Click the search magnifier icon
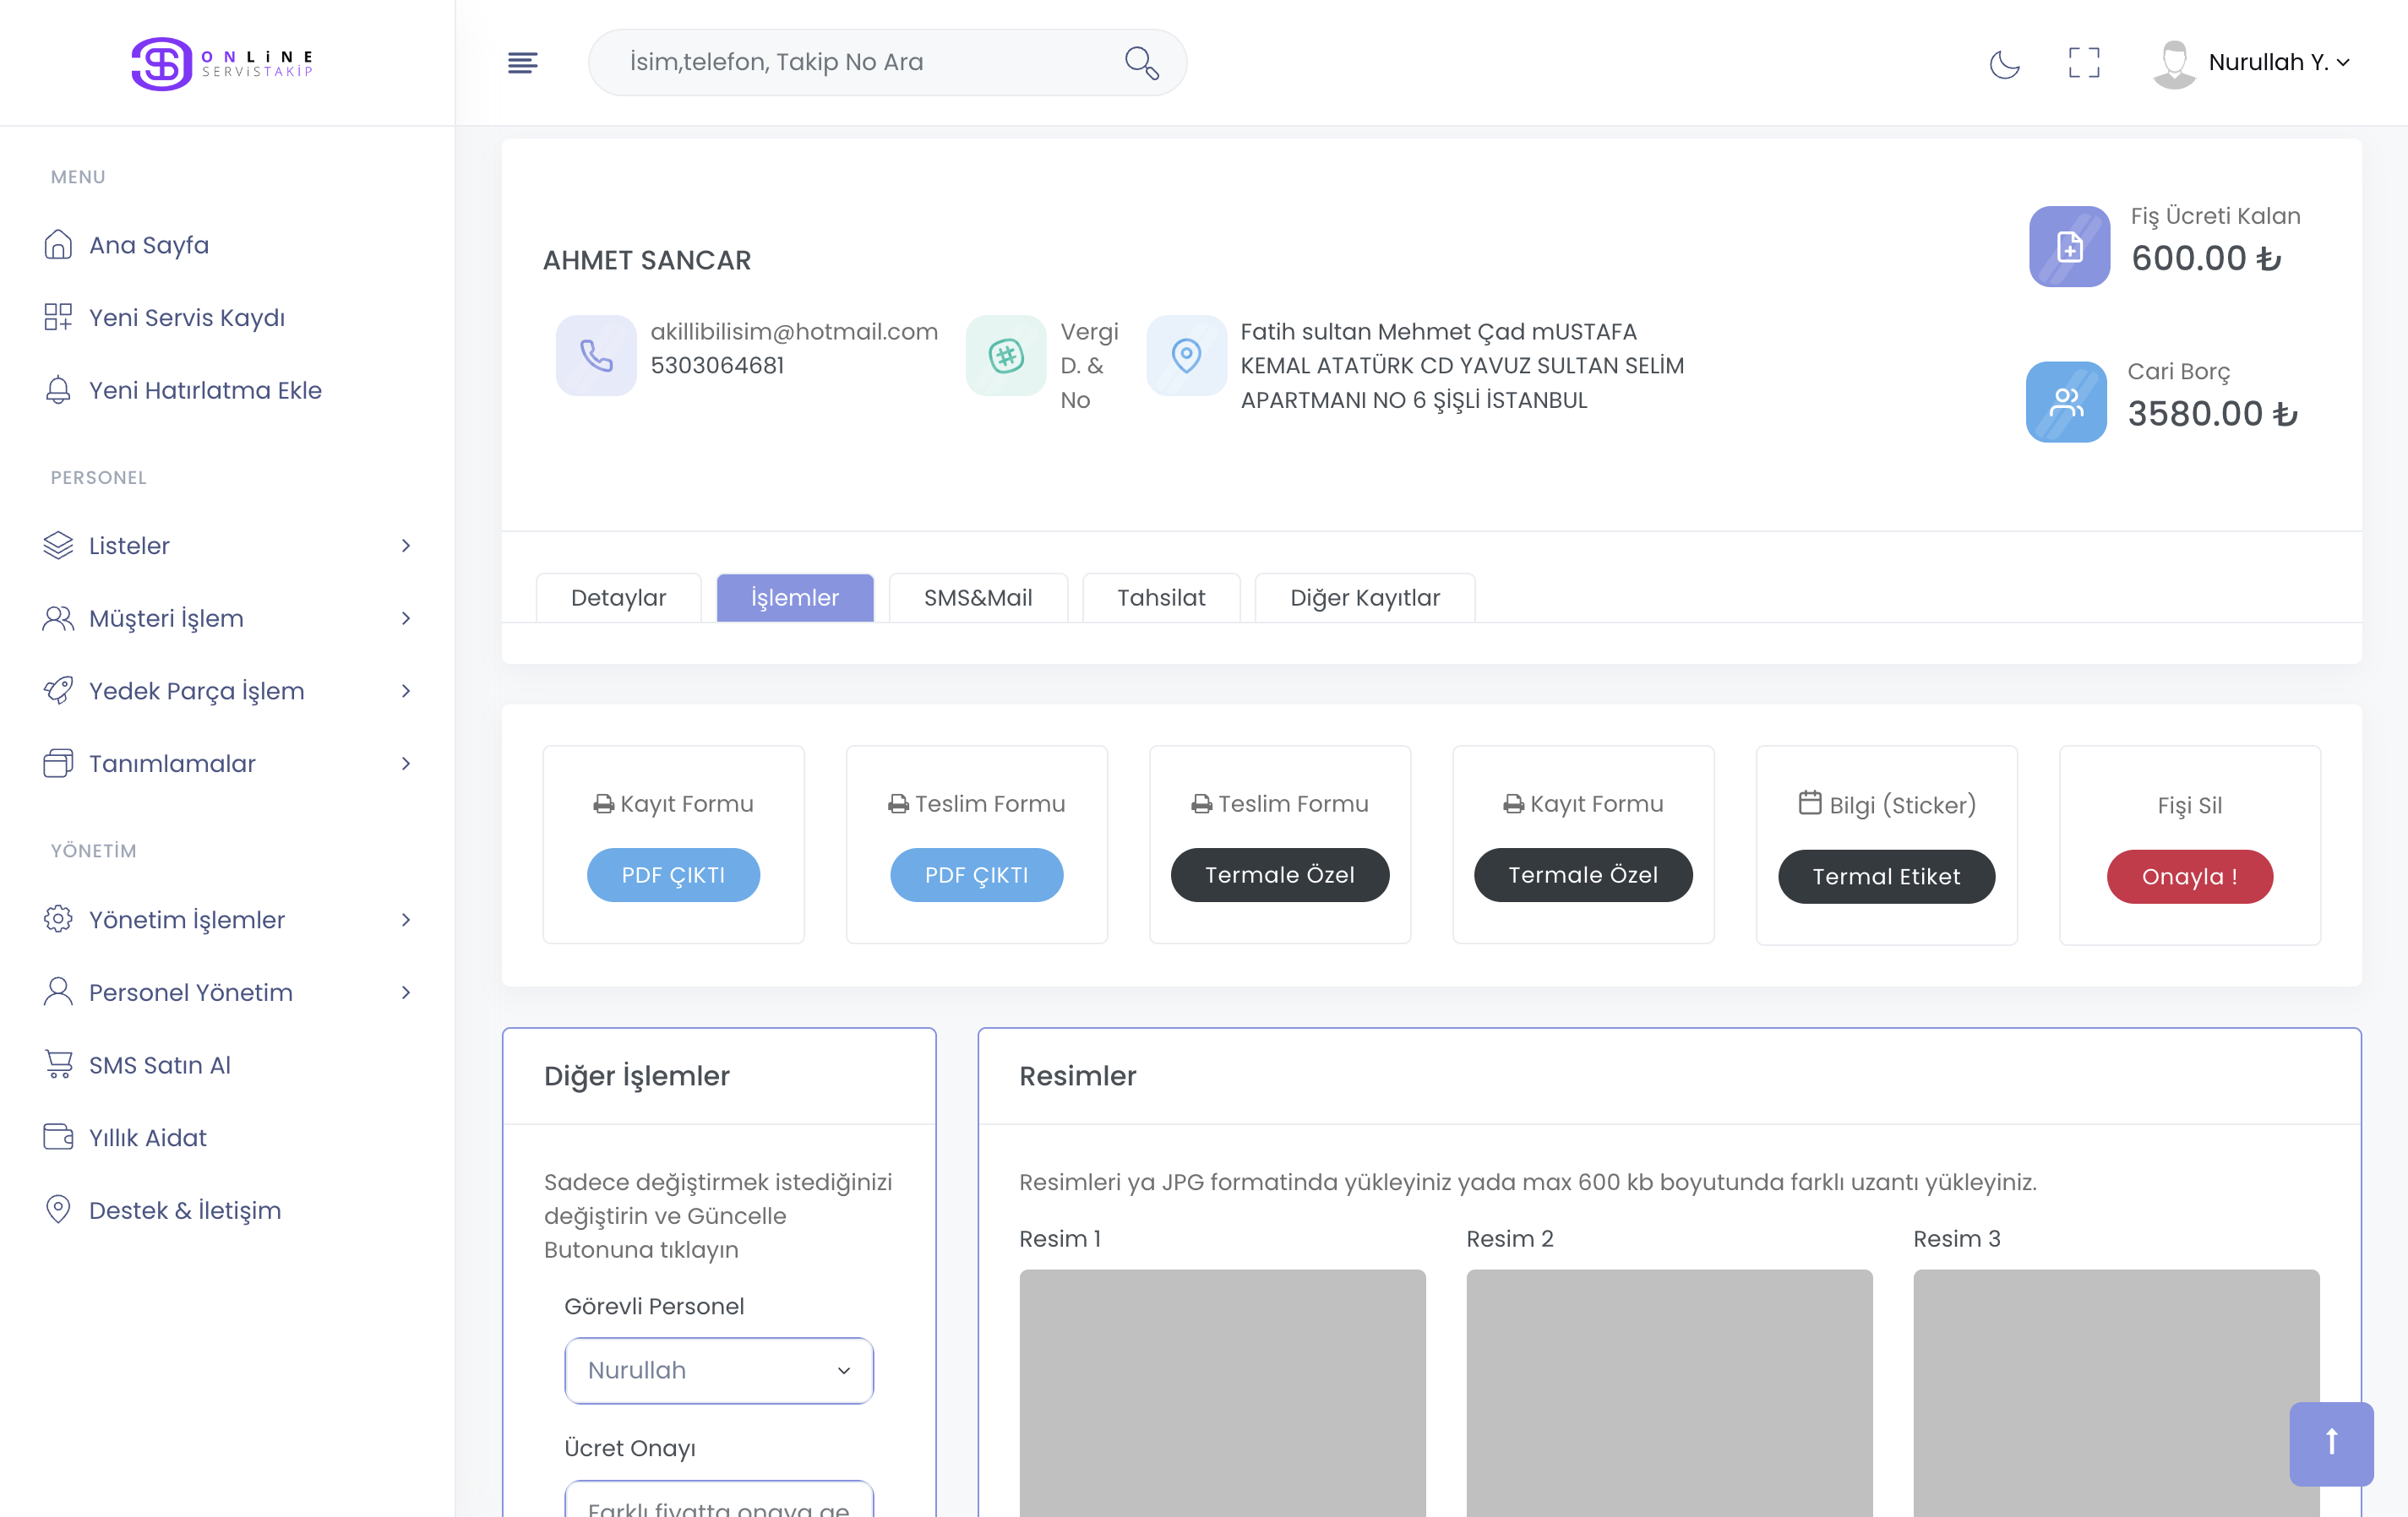 (x=1141, y=63)
